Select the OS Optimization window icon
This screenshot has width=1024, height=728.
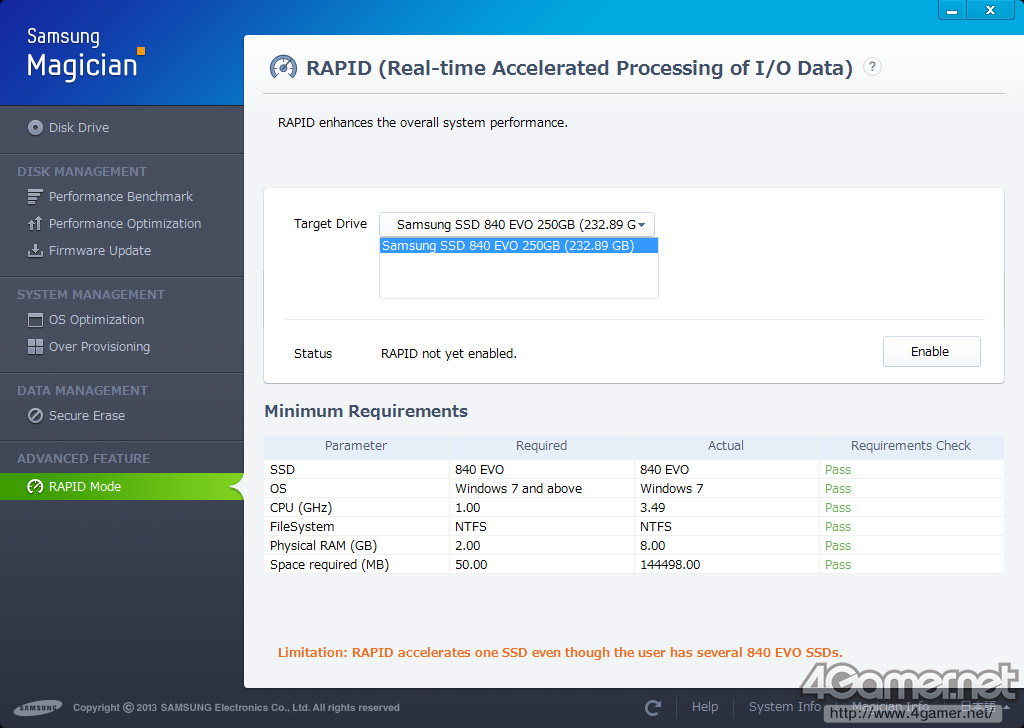[x=35, y=320]
